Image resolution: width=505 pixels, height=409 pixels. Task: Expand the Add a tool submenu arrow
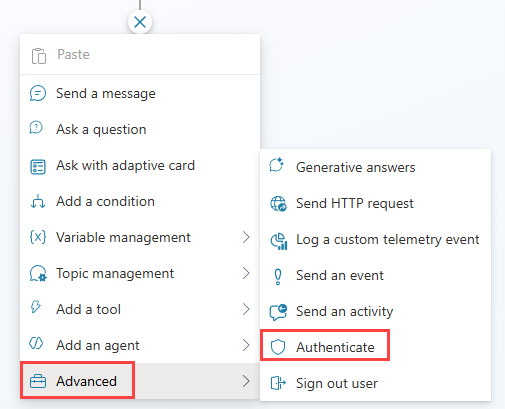click(246, 309)
